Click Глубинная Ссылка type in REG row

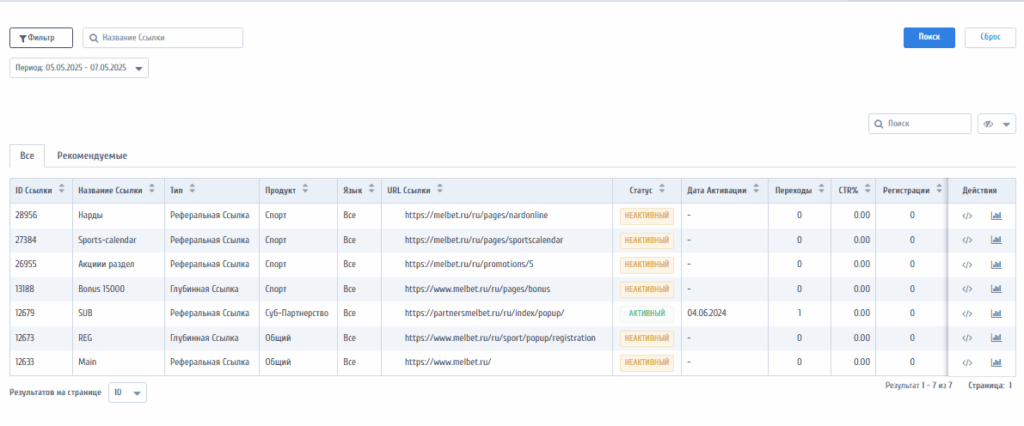(x=204, y=338)
